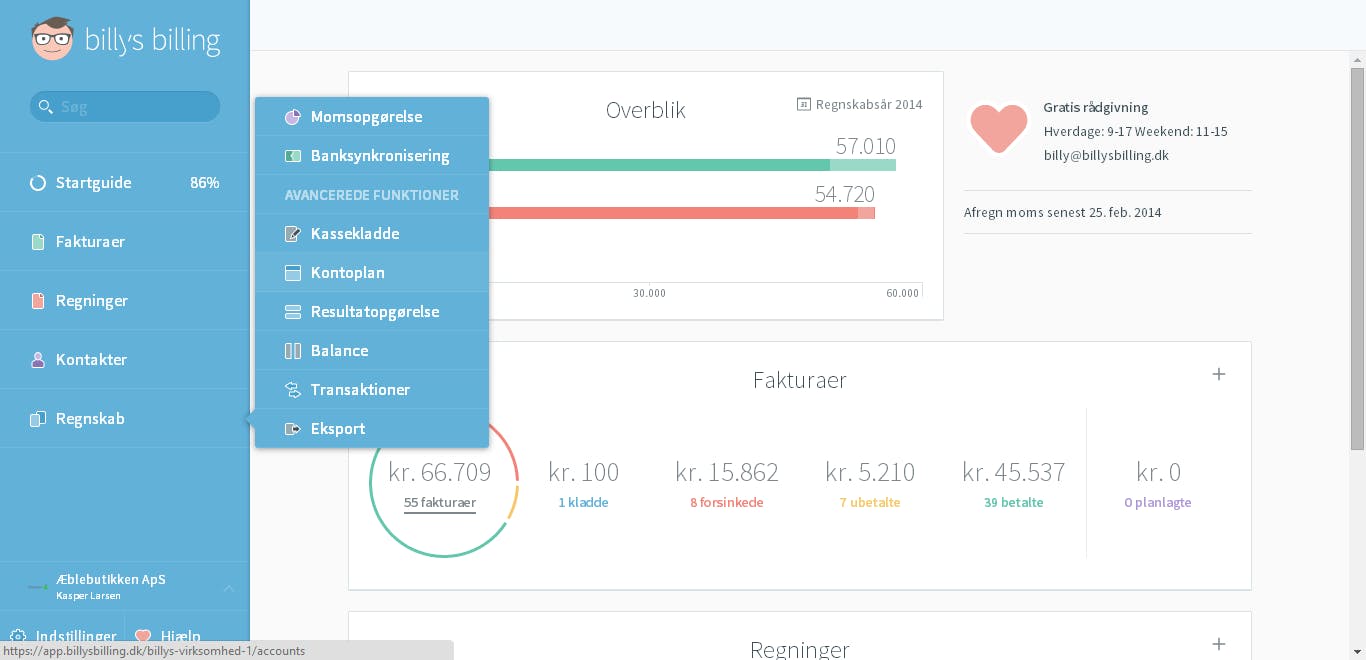Show the 7 ubetalte invoices

pyautogui.click(x=870, y=503)
